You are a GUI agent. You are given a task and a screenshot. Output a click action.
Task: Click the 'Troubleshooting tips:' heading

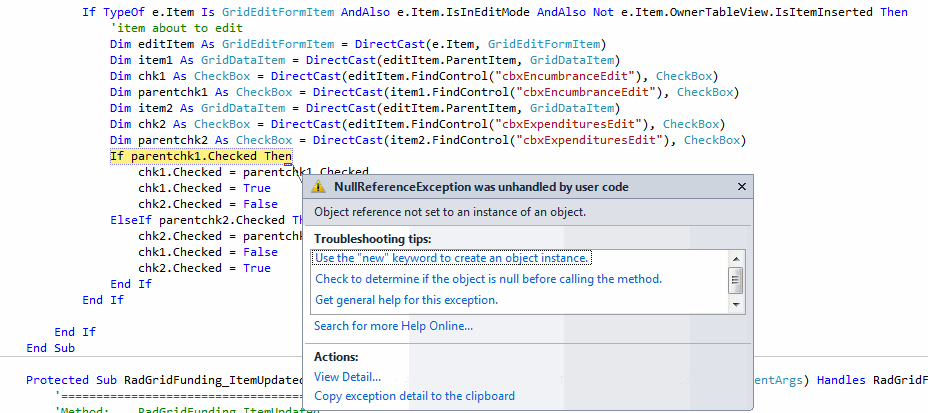[x=373, y=240]
